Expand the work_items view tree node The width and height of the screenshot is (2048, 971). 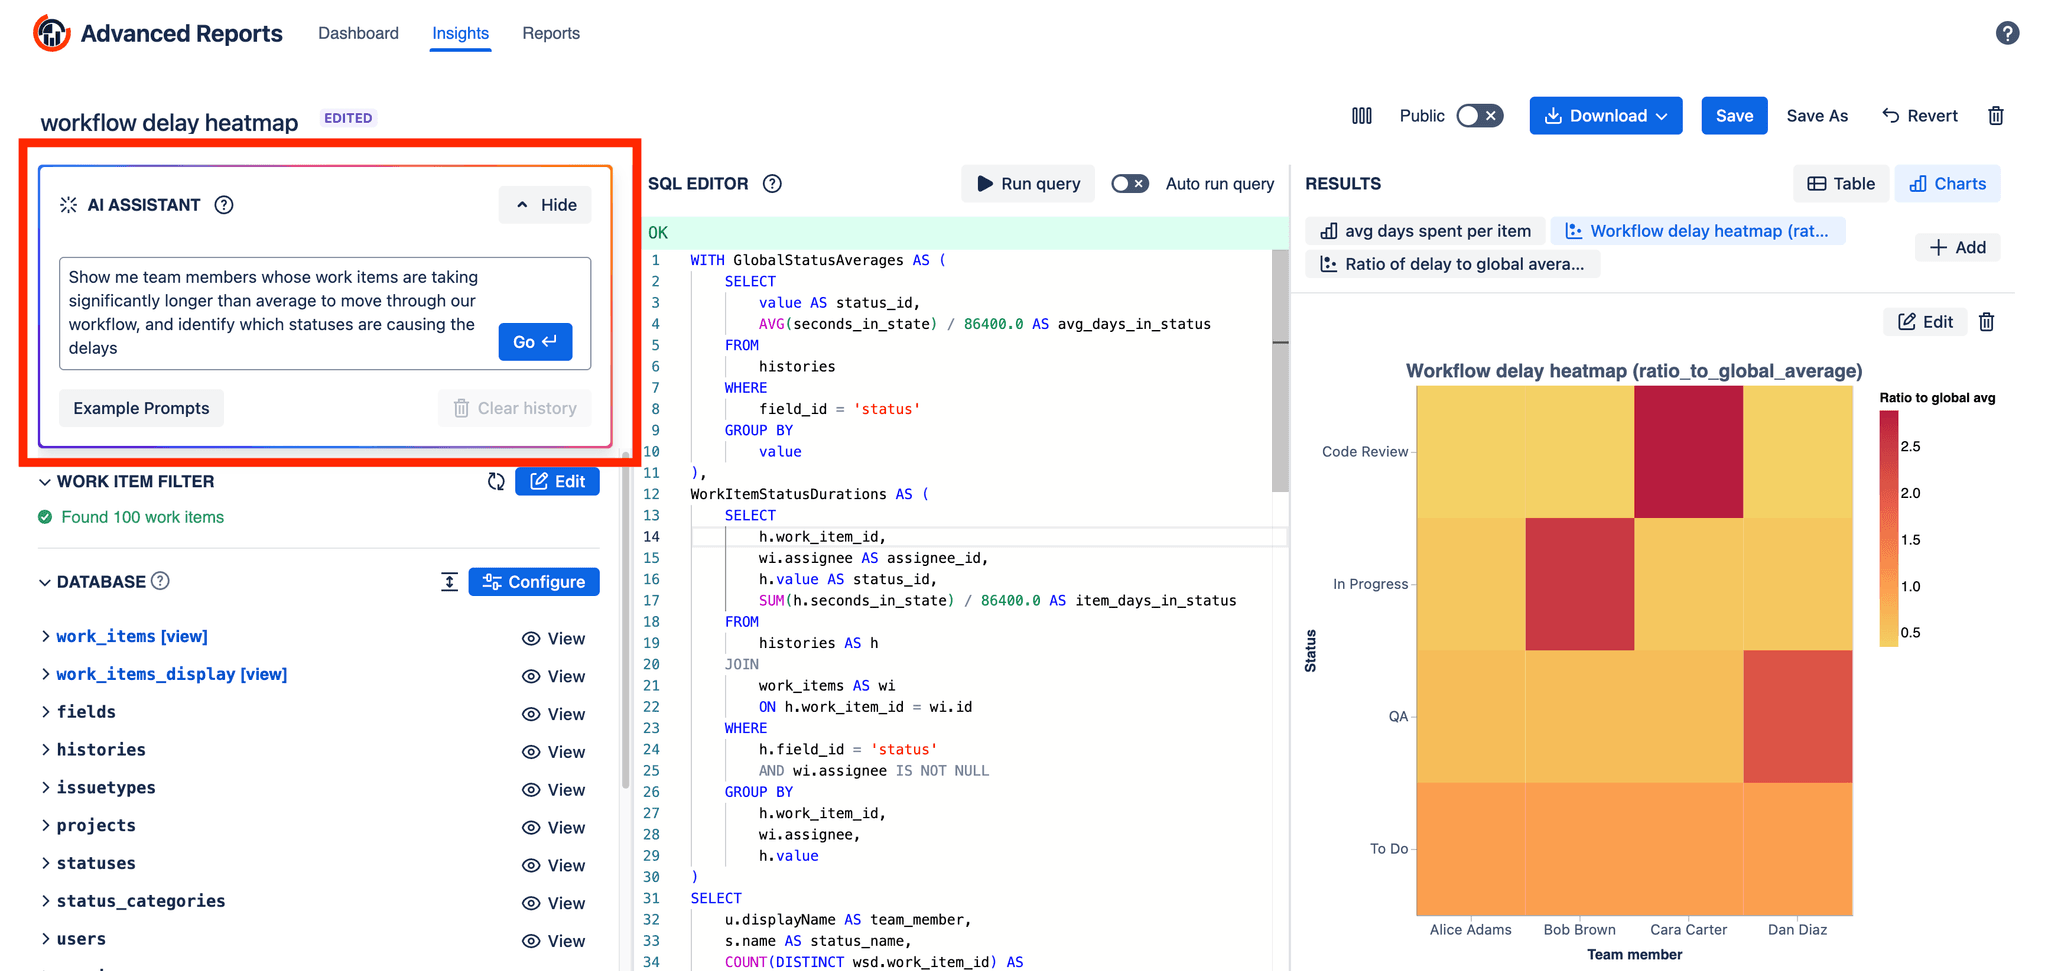tap(46, 636)
